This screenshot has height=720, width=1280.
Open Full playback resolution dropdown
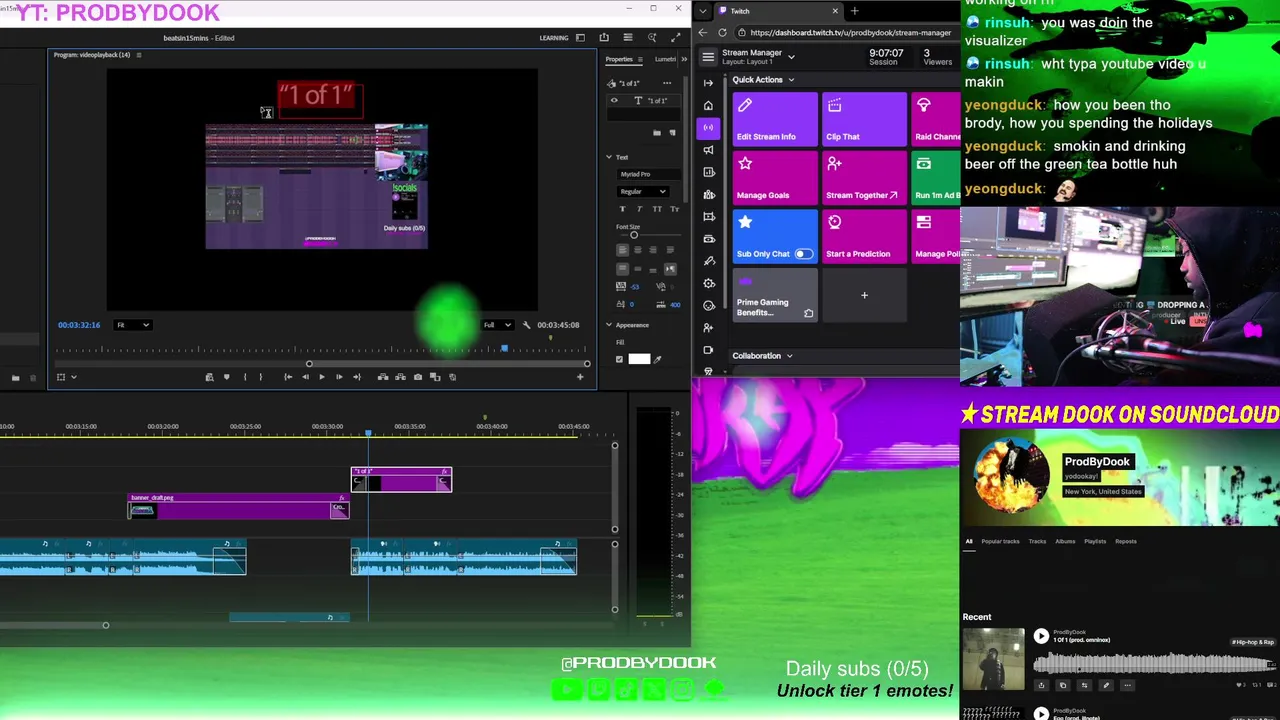click(497, 325)
